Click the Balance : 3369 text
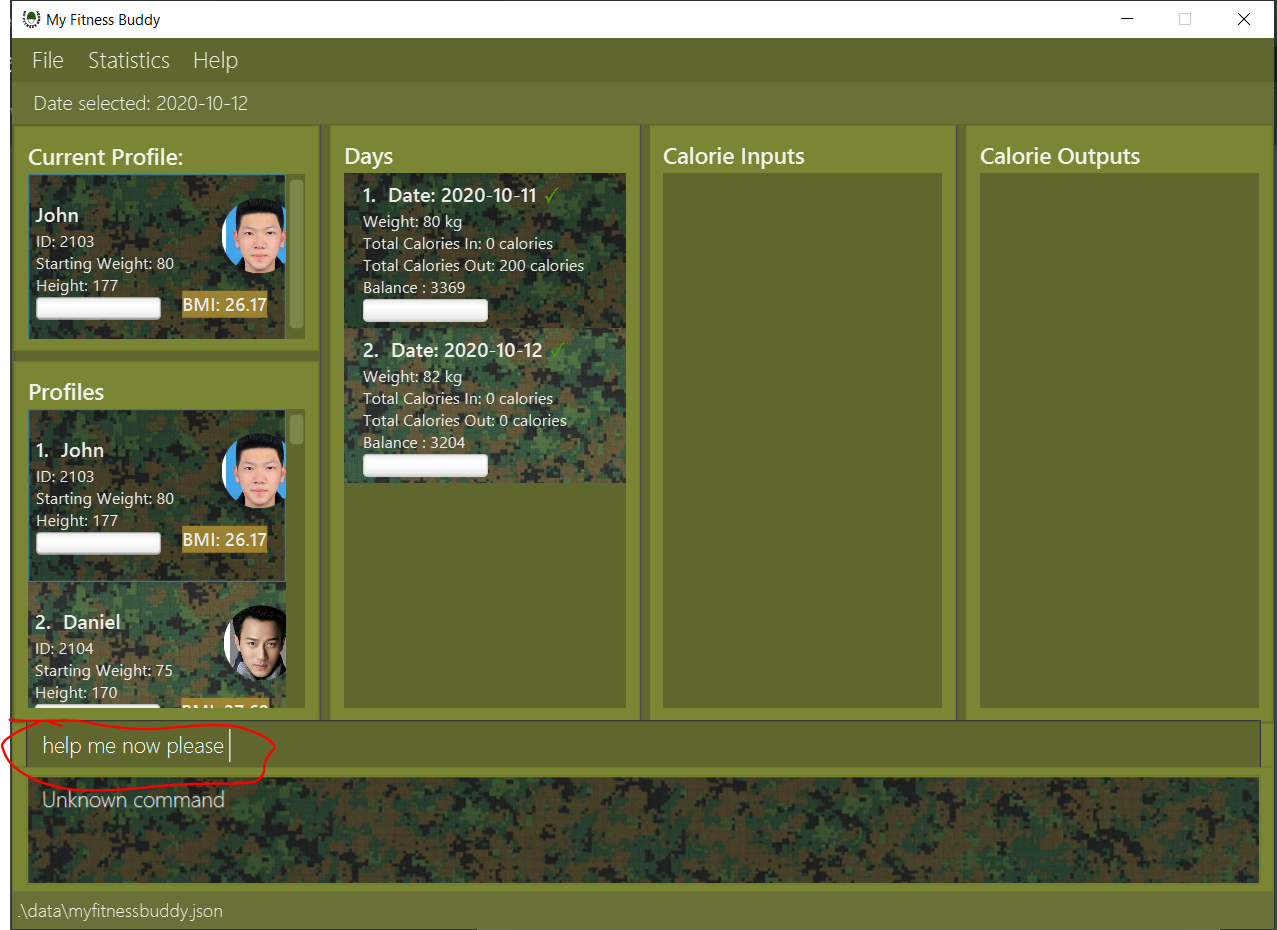Viewport: 1277px width, 930px height. (x=414, y=287)
